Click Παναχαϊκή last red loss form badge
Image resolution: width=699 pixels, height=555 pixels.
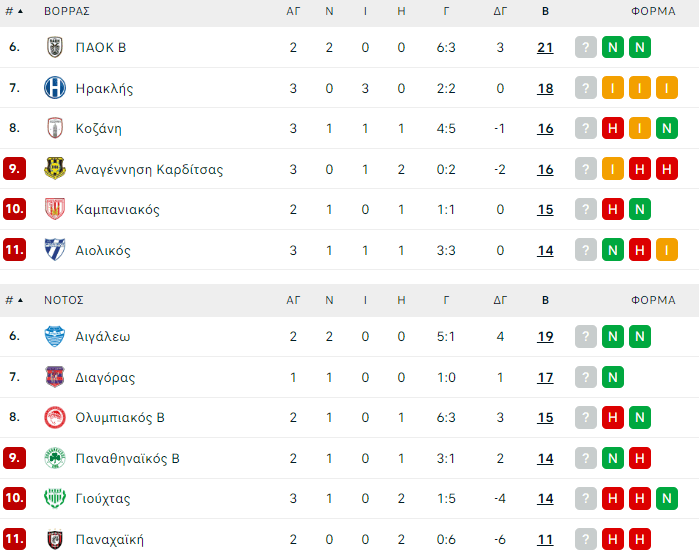(640, 539)
